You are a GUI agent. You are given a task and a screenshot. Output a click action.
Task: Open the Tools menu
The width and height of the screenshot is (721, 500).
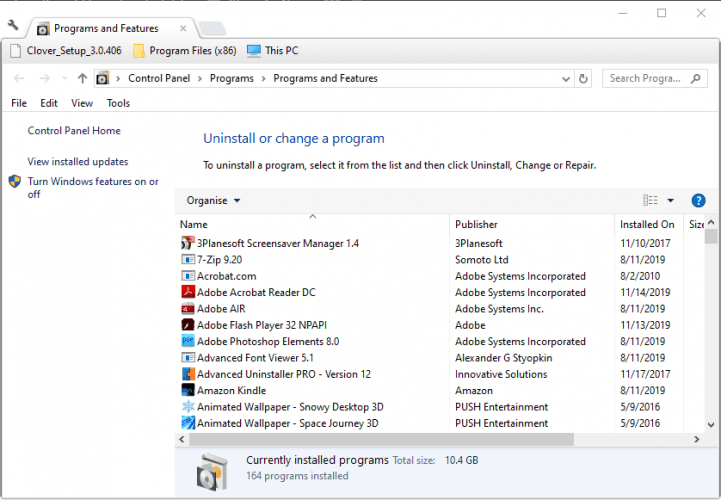coord(118,103)
